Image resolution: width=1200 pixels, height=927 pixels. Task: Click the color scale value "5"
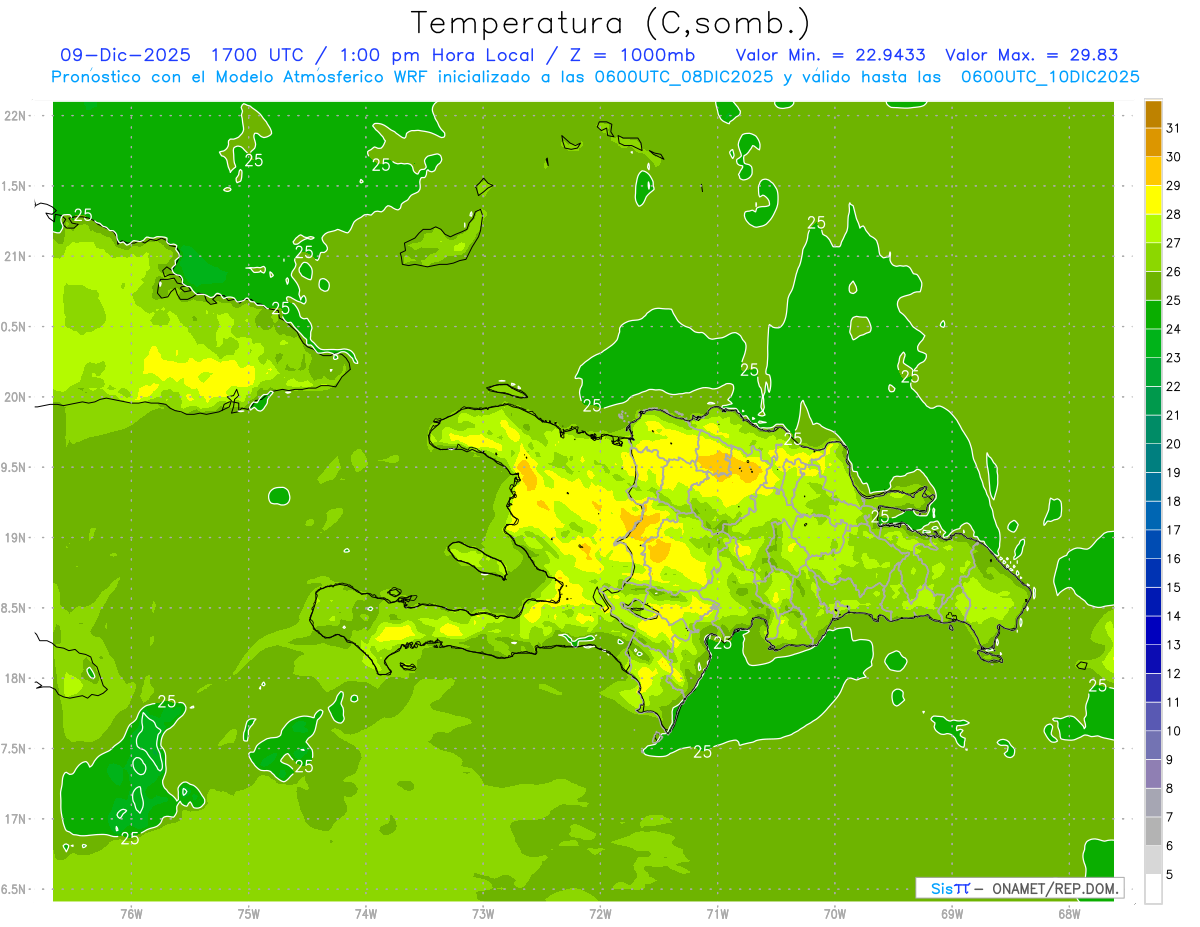click(x=1170, y=874)
